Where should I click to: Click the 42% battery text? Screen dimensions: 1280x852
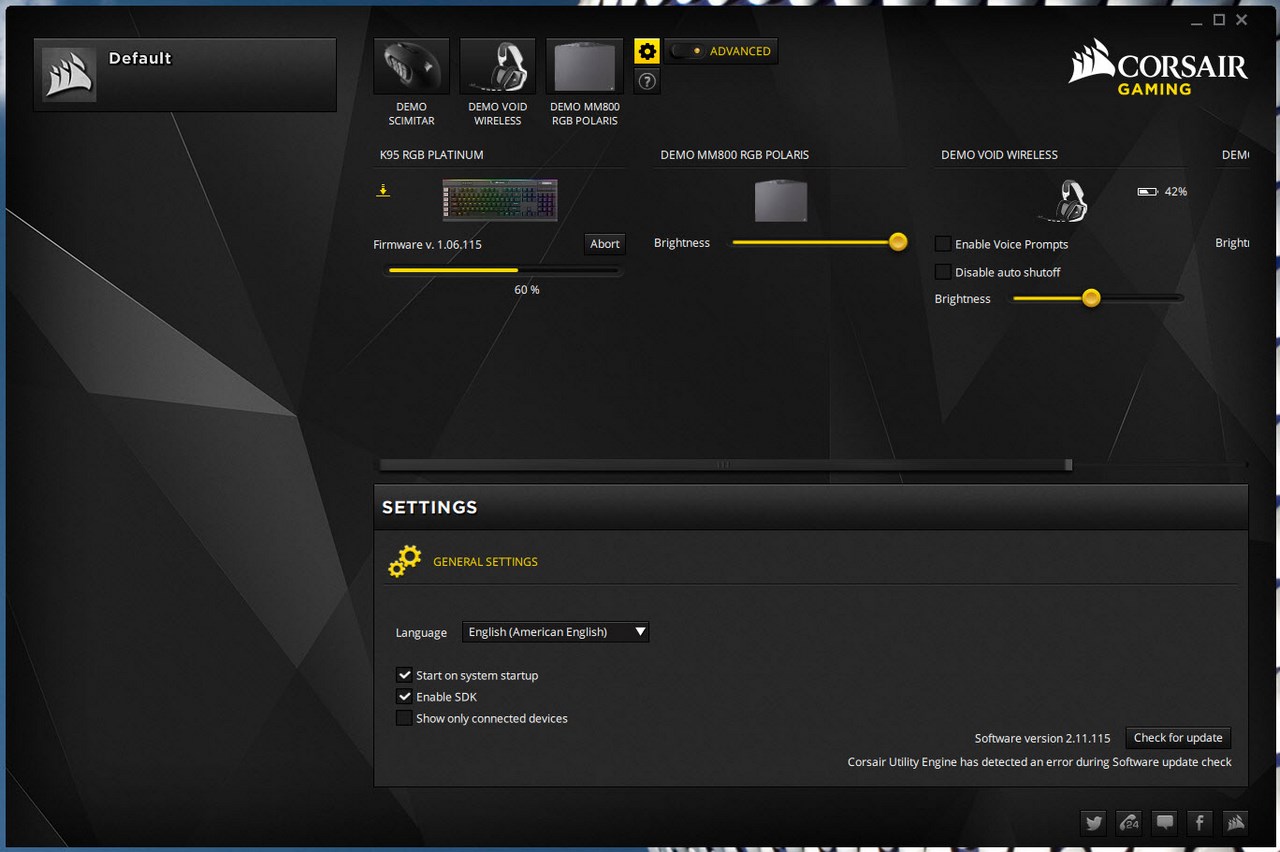pos(1176,191)
